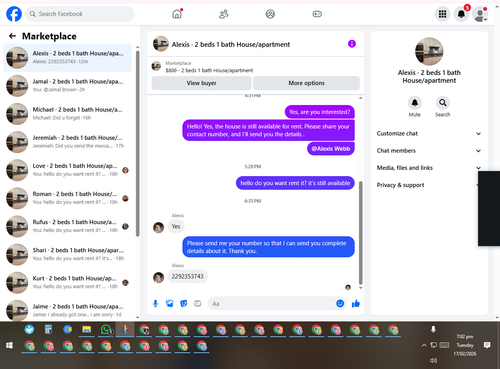Click the chat header listing thumbnail
Screen dimensions: 500x369
pyautogui.click(x=161, y=44)
